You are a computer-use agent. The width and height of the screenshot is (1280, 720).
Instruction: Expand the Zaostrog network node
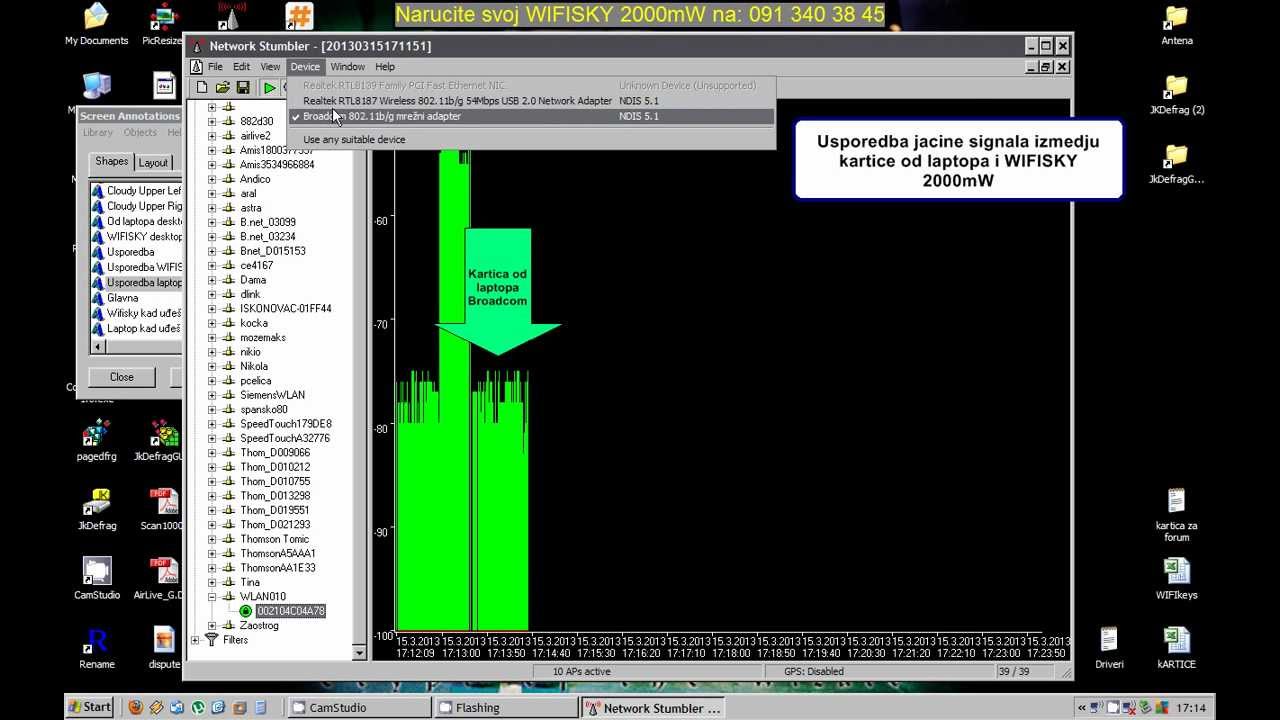pyautogui.click(x=212, y=626)
